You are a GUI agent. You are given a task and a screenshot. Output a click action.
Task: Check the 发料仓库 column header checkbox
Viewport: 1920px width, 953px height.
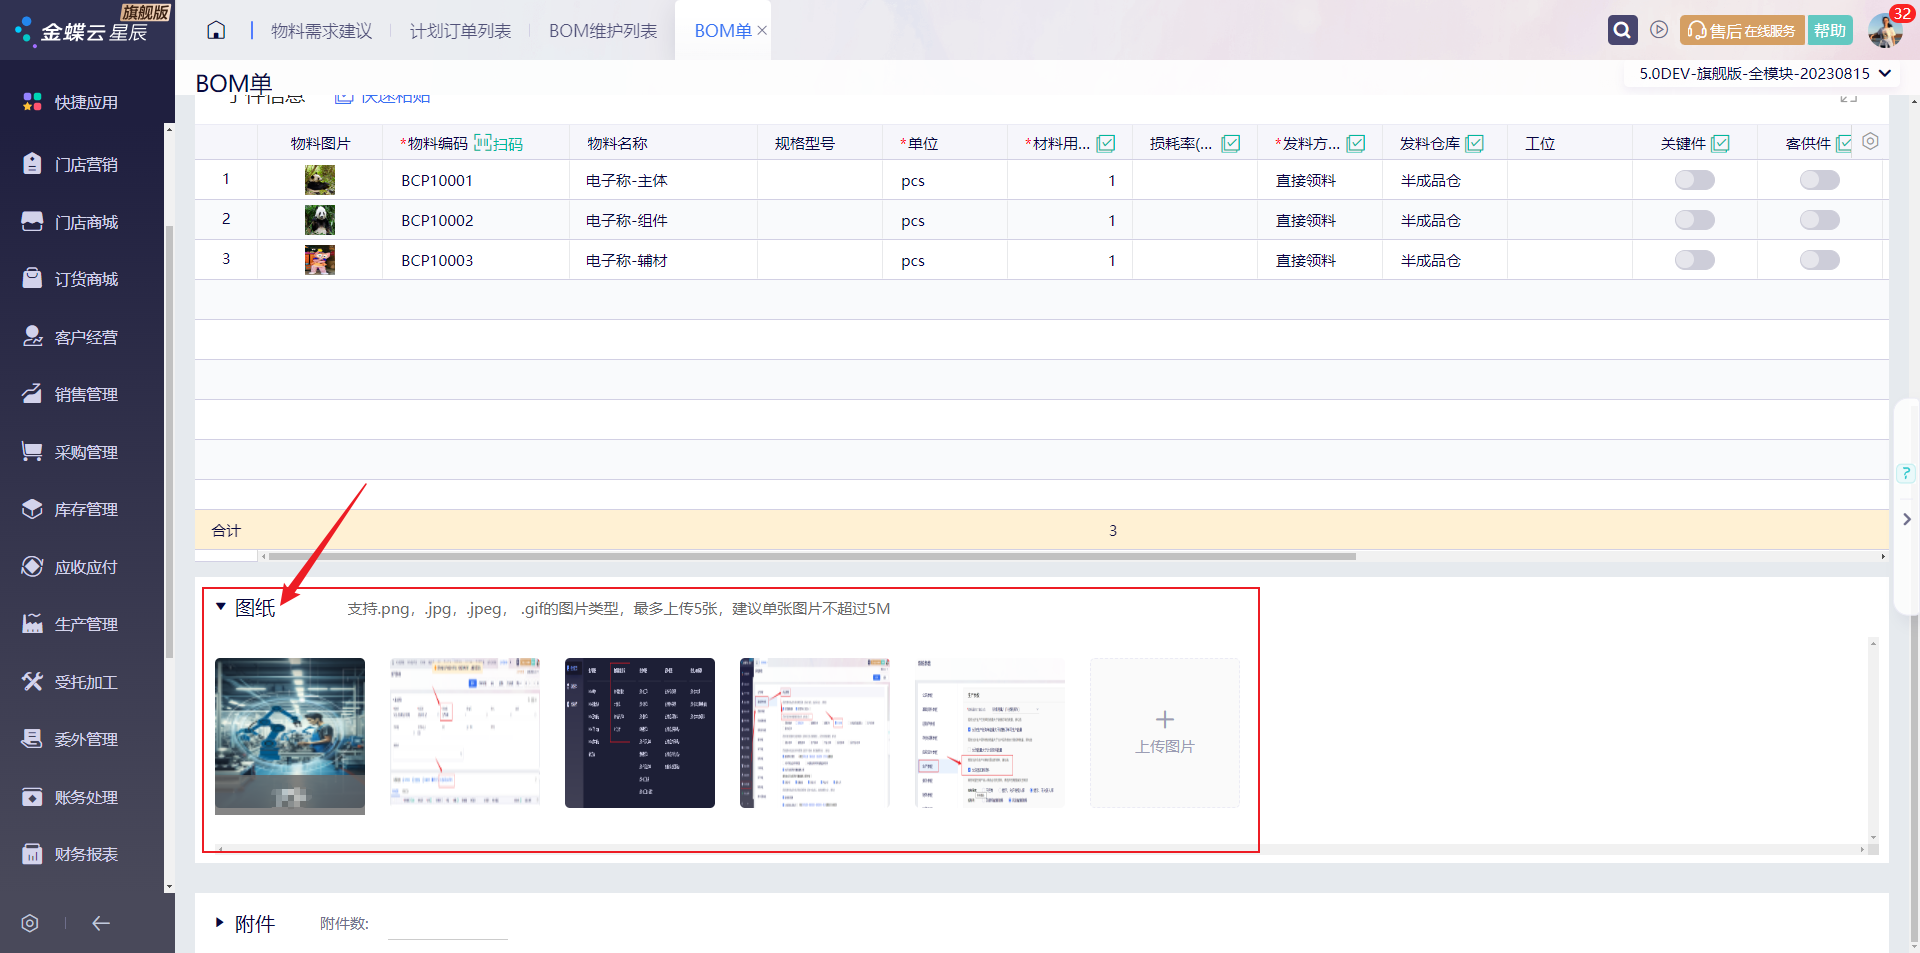[x=1474, y=143]
